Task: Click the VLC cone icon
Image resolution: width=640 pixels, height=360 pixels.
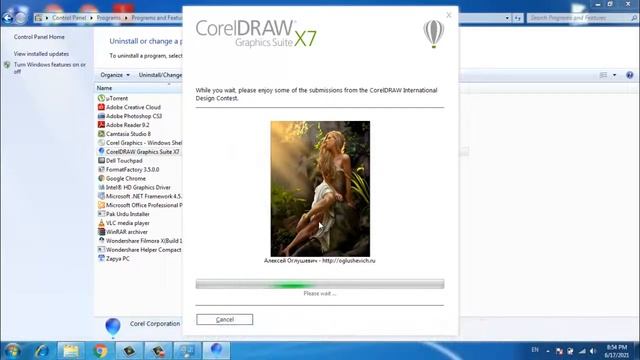Action: coord(101,223)
